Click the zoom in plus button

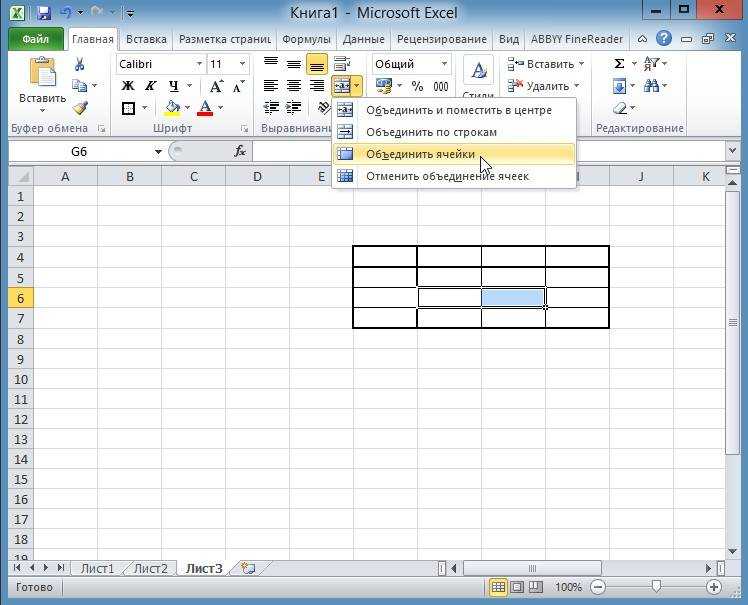coord(714,587)
